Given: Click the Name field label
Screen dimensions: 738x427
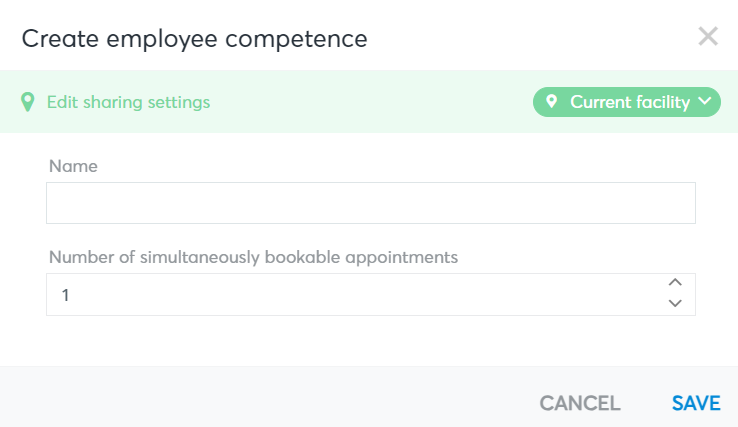Looking at the screenshot, I should 73,166.
